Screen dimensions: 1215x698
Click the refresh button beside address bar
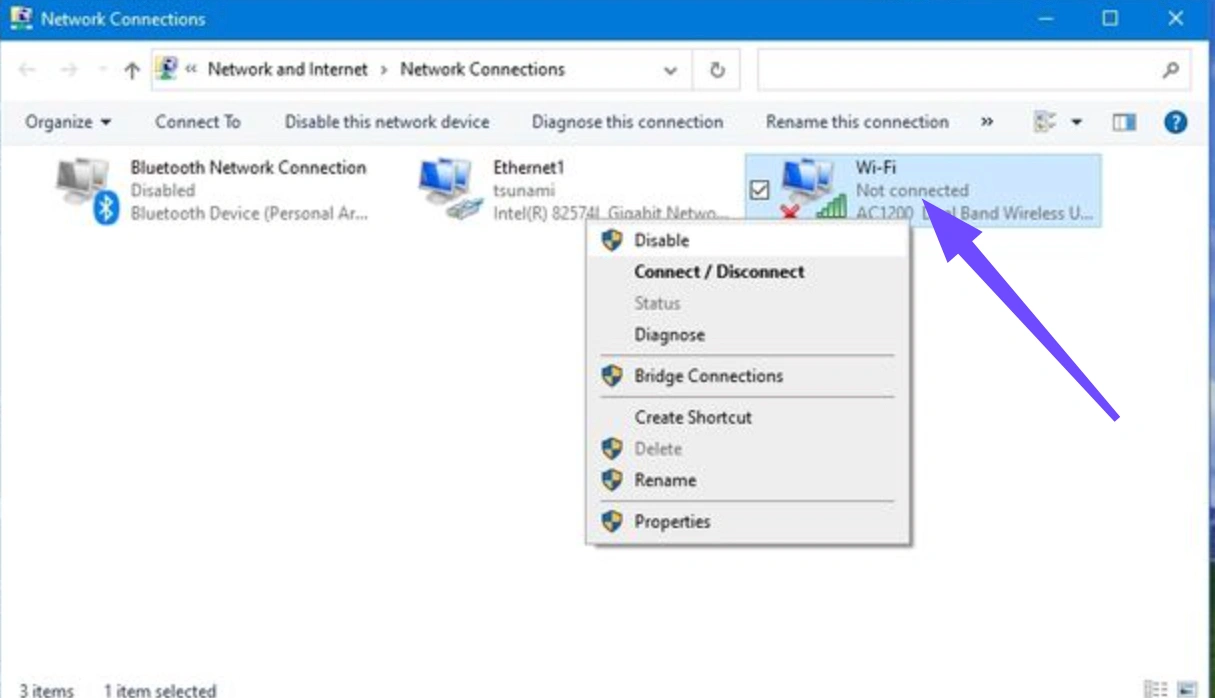tap(717, 70)
